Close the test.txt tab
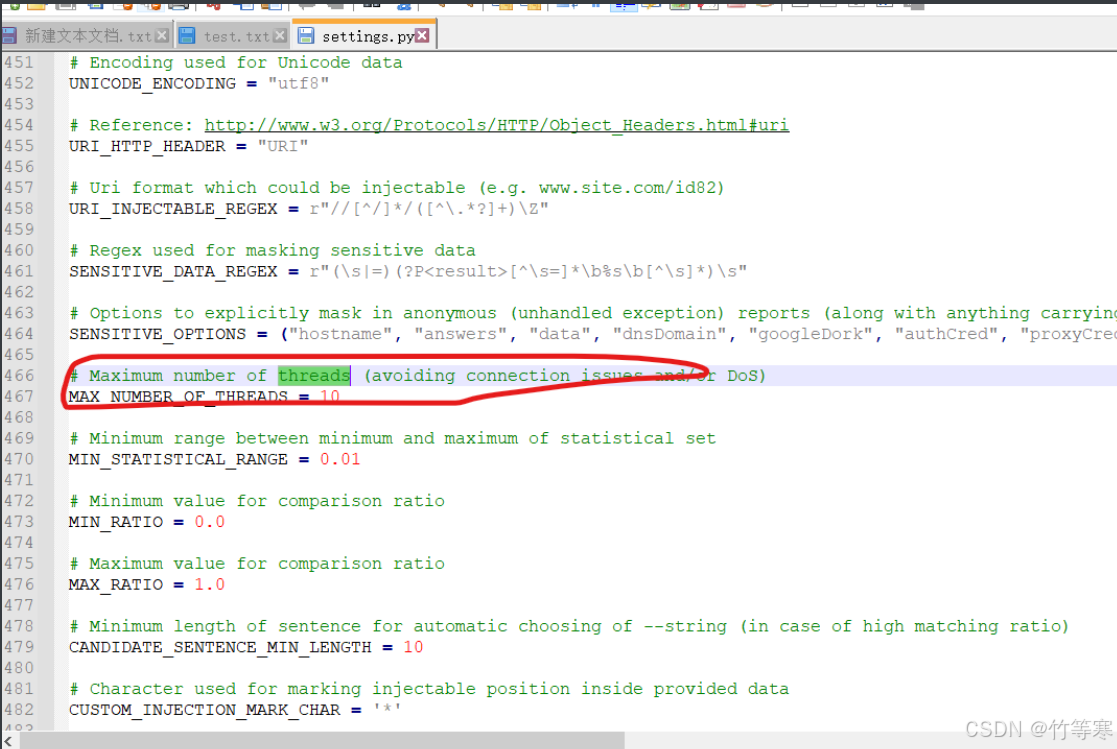Viewport: 1117px width, 749px height. click(x=279, y=36)
